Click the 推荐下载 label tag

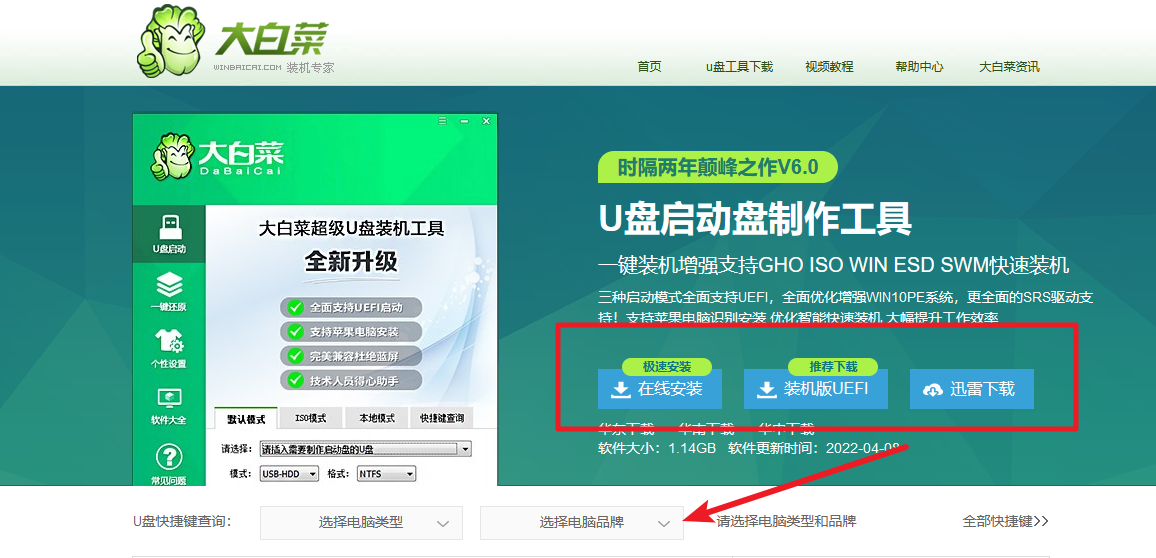tap(833, 366)
